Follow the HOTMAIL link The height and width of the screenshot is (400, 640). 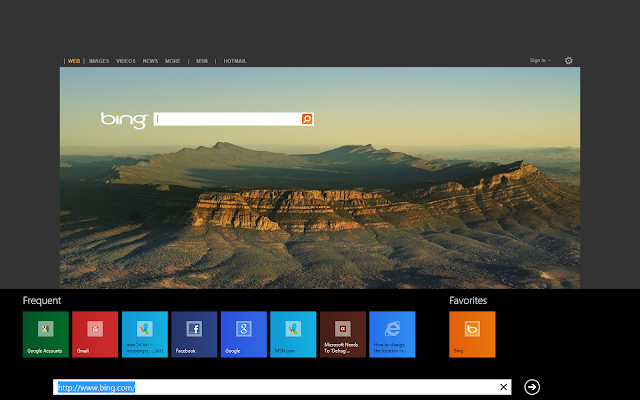click(235, 61)
